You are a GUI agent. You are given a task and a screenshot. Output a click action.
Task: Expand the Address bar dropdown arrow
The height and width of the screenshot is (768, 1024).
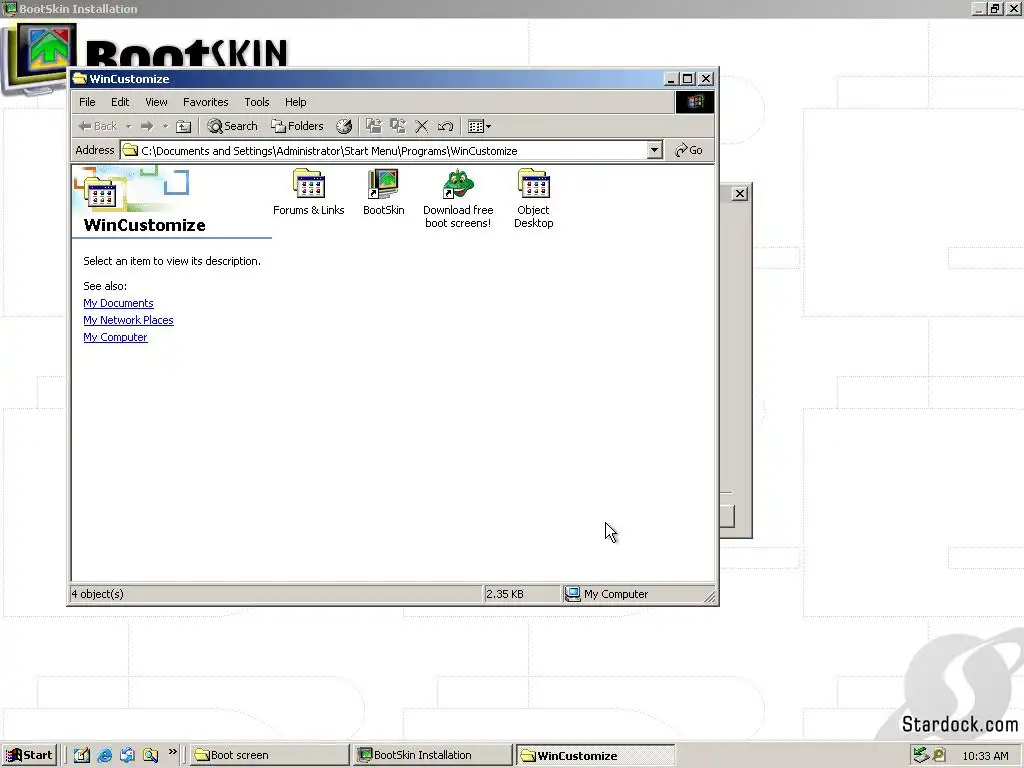[654, 151]
